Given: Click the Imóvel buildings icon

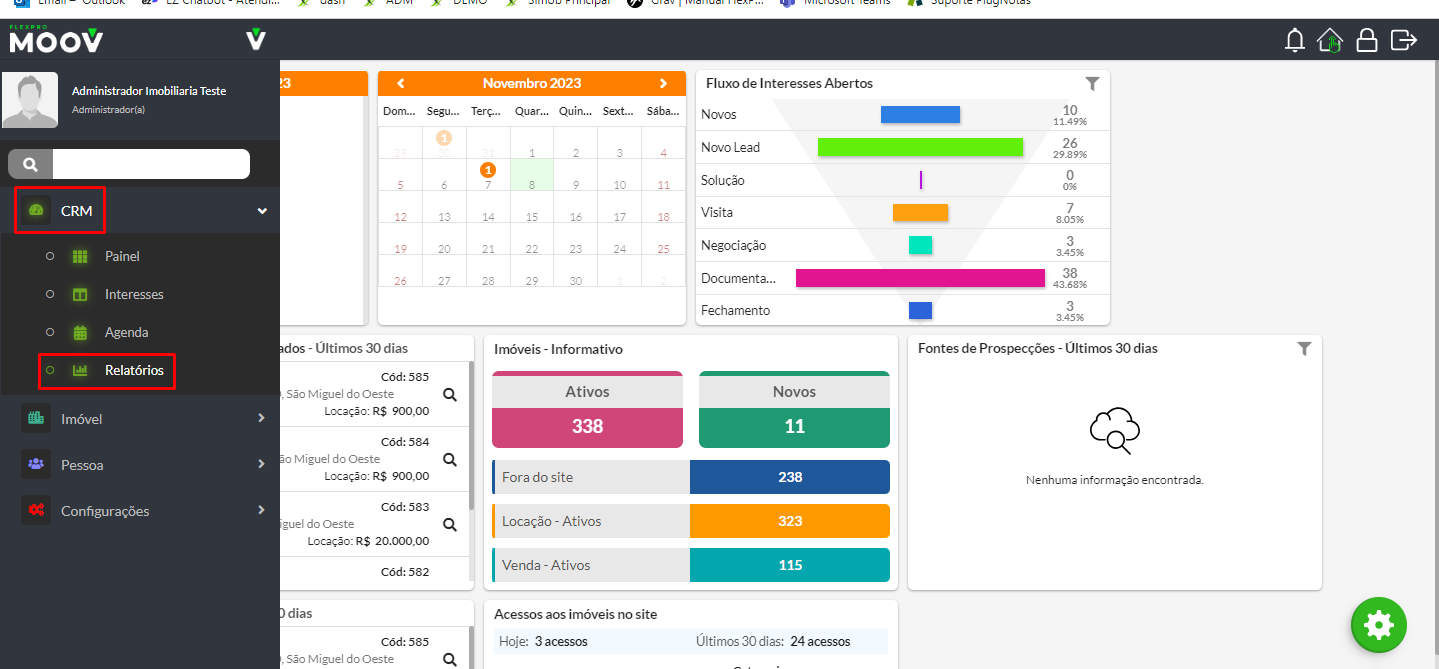Looking at the screenshot, I should 36,418.
